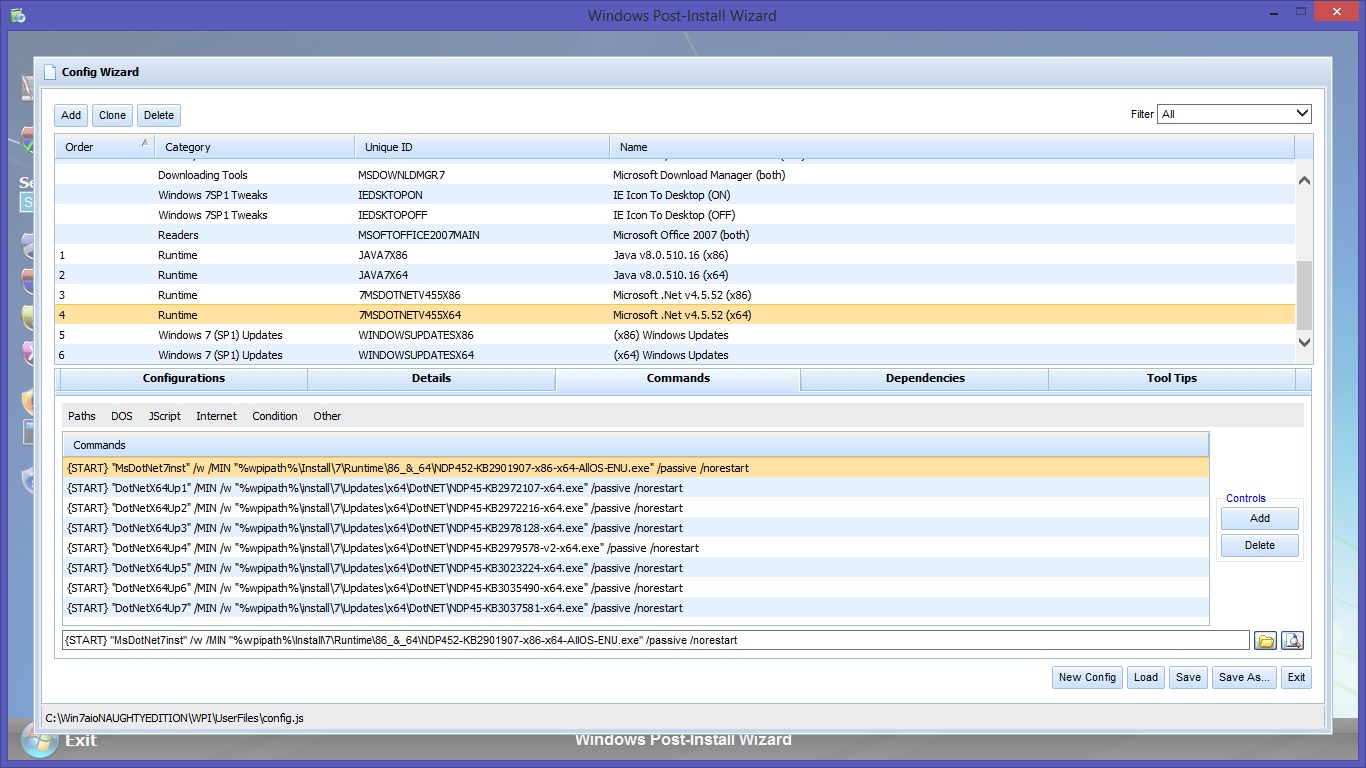The width and height of the screenshot is (1366, 768).
Task: Click the New Config button
Action: 1087,677
